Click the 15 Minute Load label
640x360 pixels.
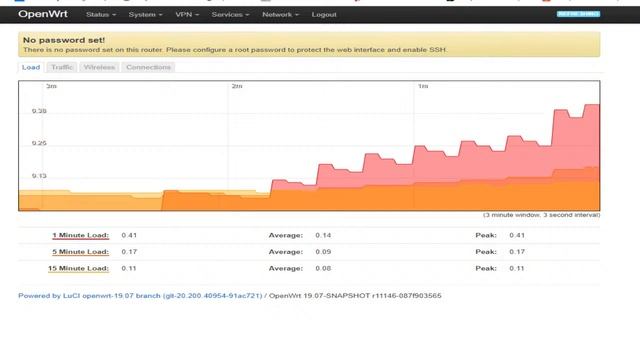(78, 269)
